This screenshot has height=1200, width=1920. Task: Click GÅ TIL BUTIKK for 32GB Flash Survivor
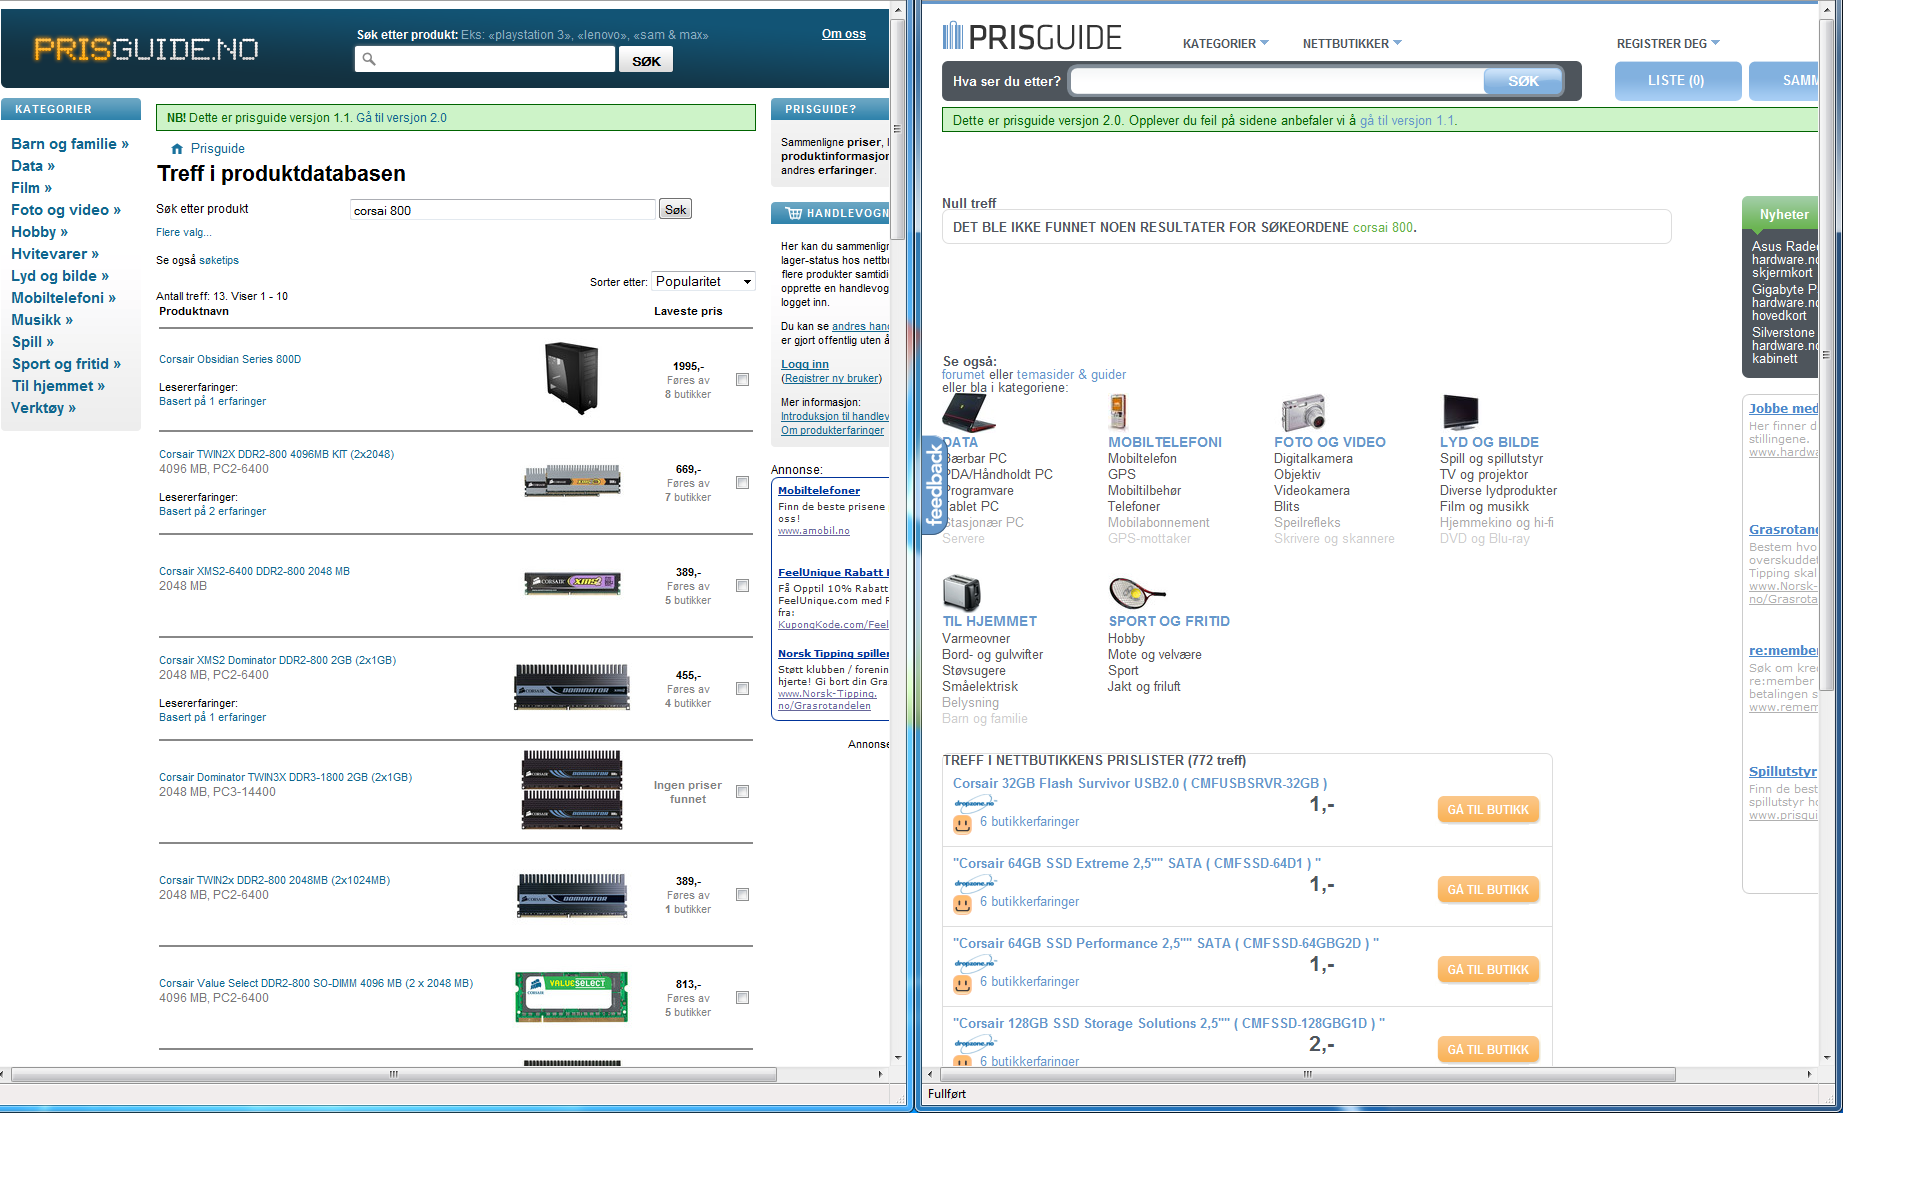coord(1488,809)
